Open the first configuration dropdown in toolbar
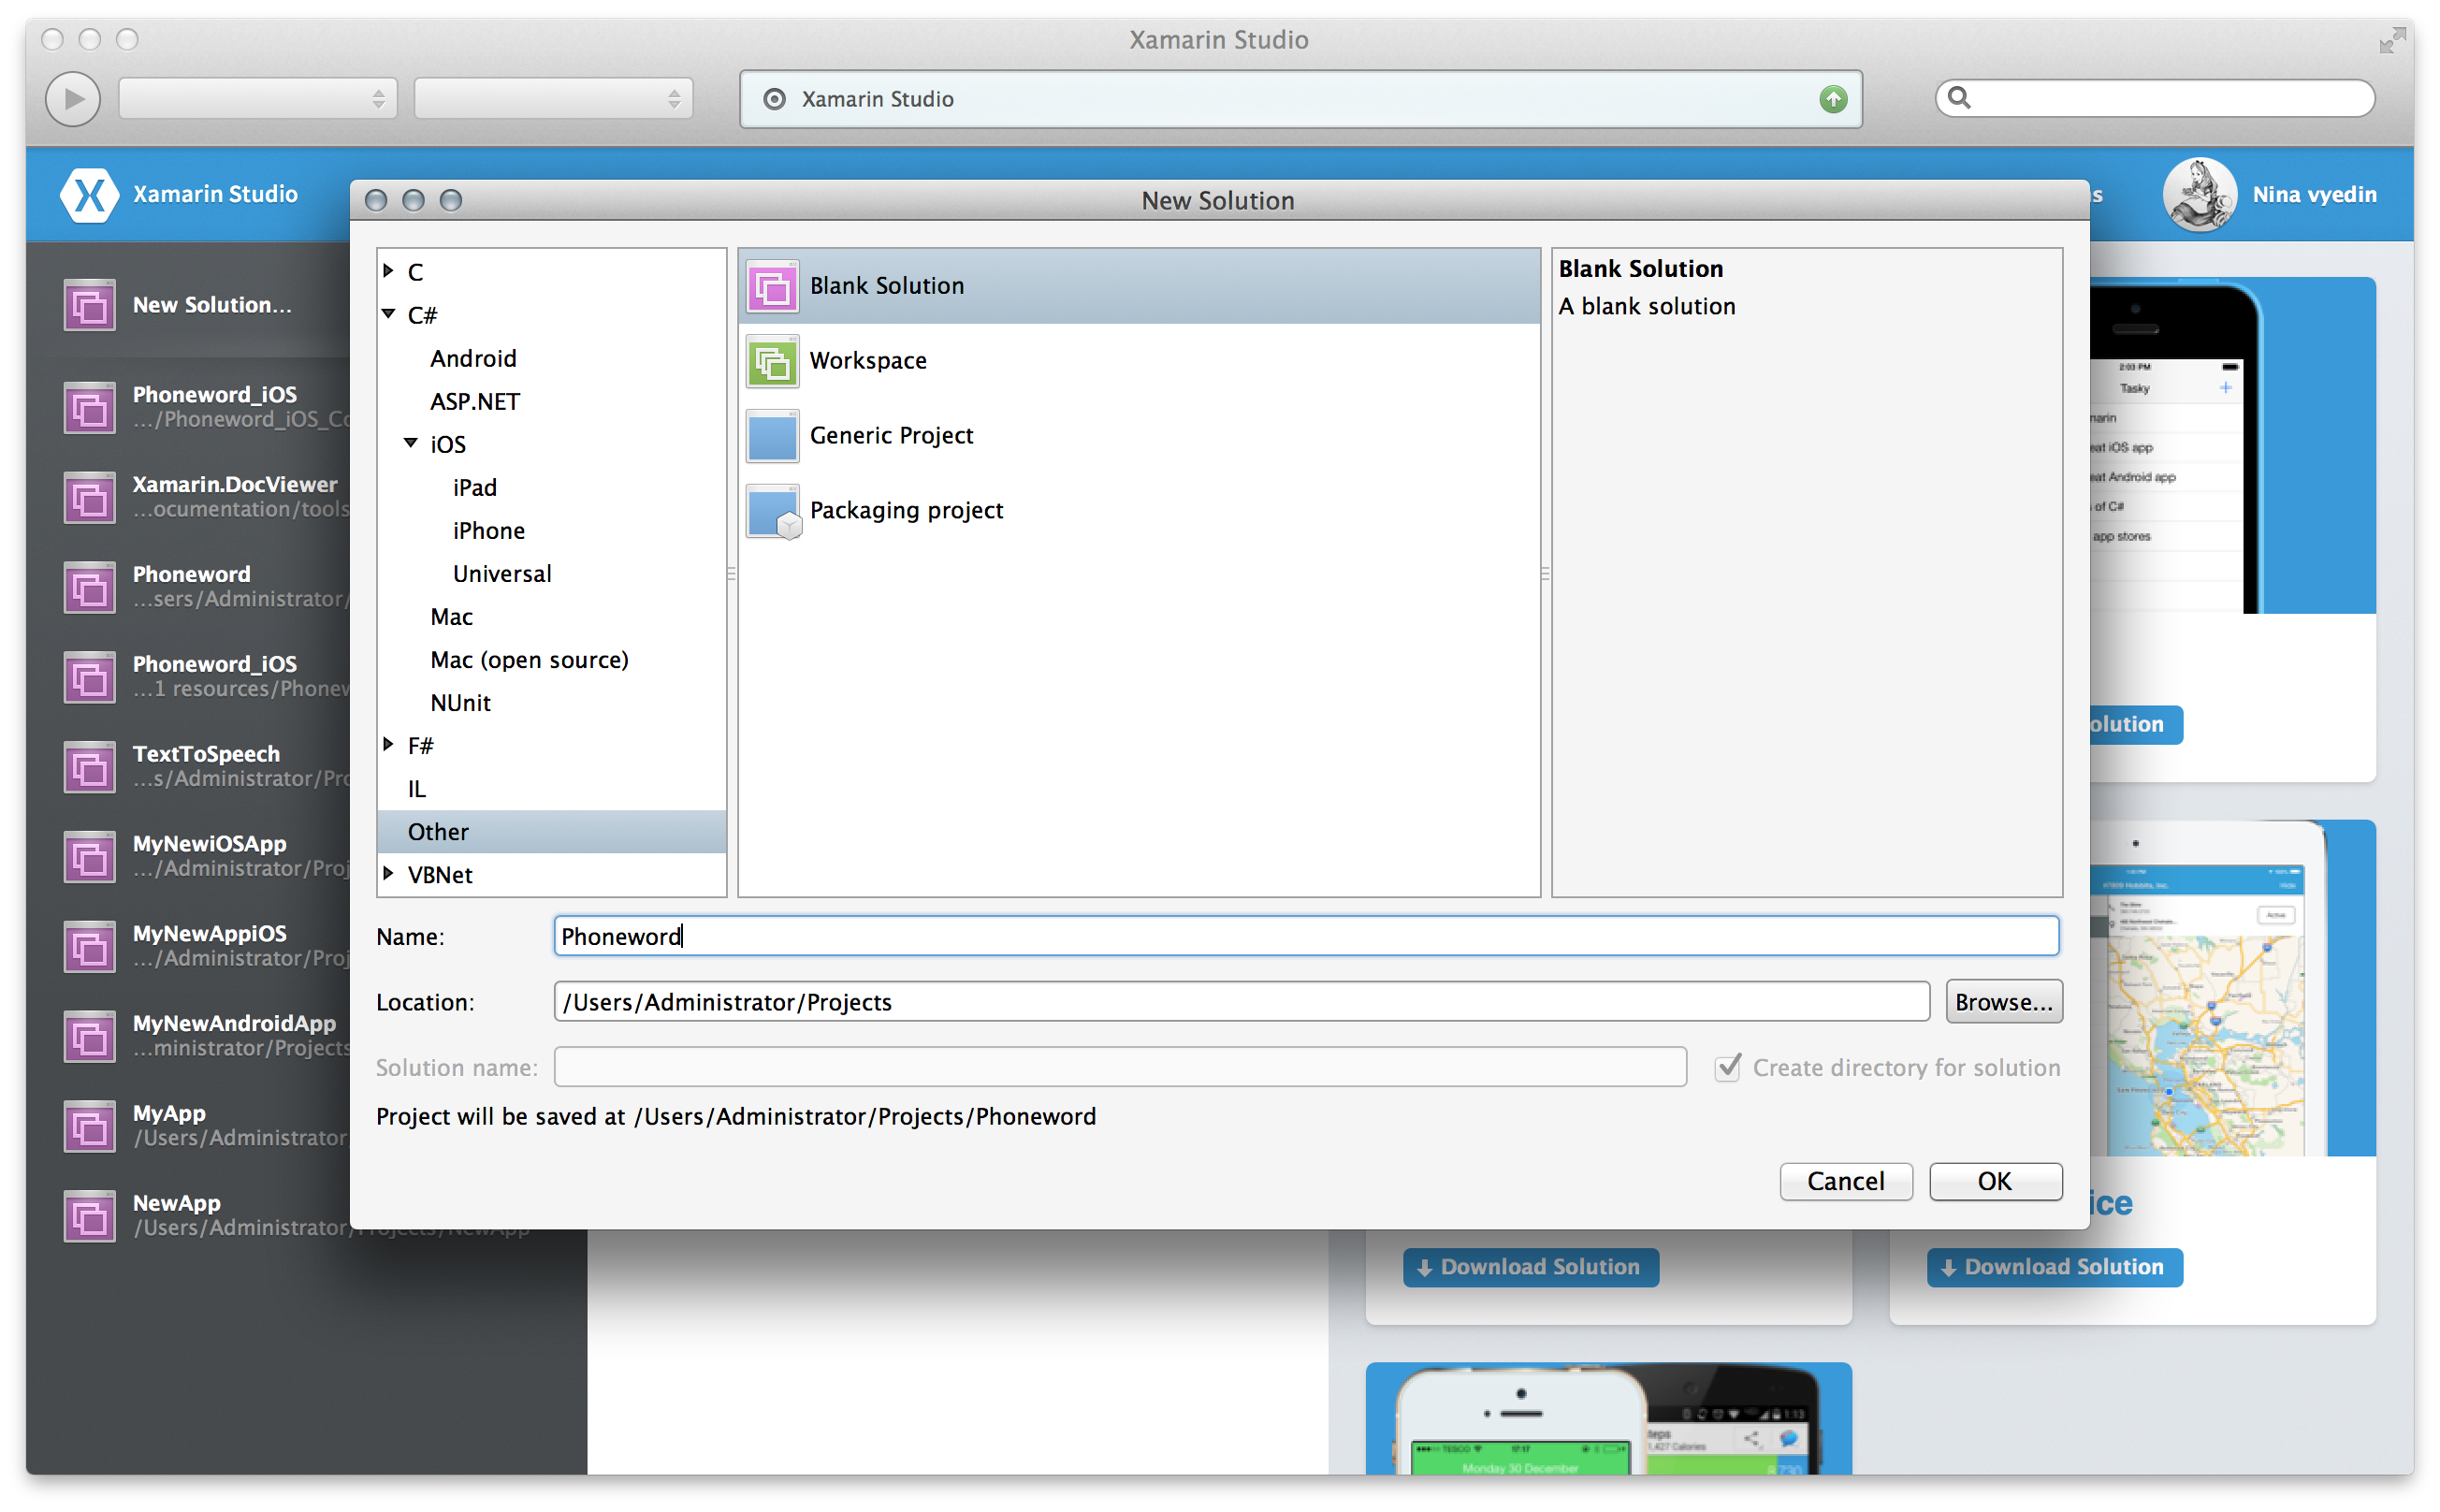Viewport: 2440px width, 1512px height. (258, 99)
